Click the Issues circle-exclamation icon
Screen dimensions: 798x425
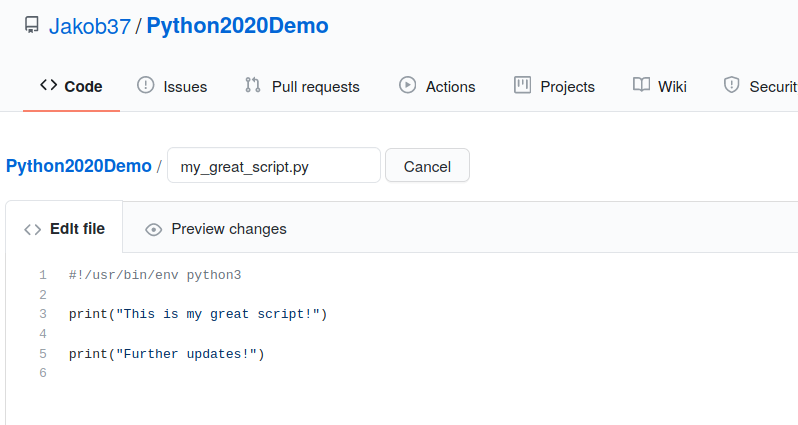[146, 85]
